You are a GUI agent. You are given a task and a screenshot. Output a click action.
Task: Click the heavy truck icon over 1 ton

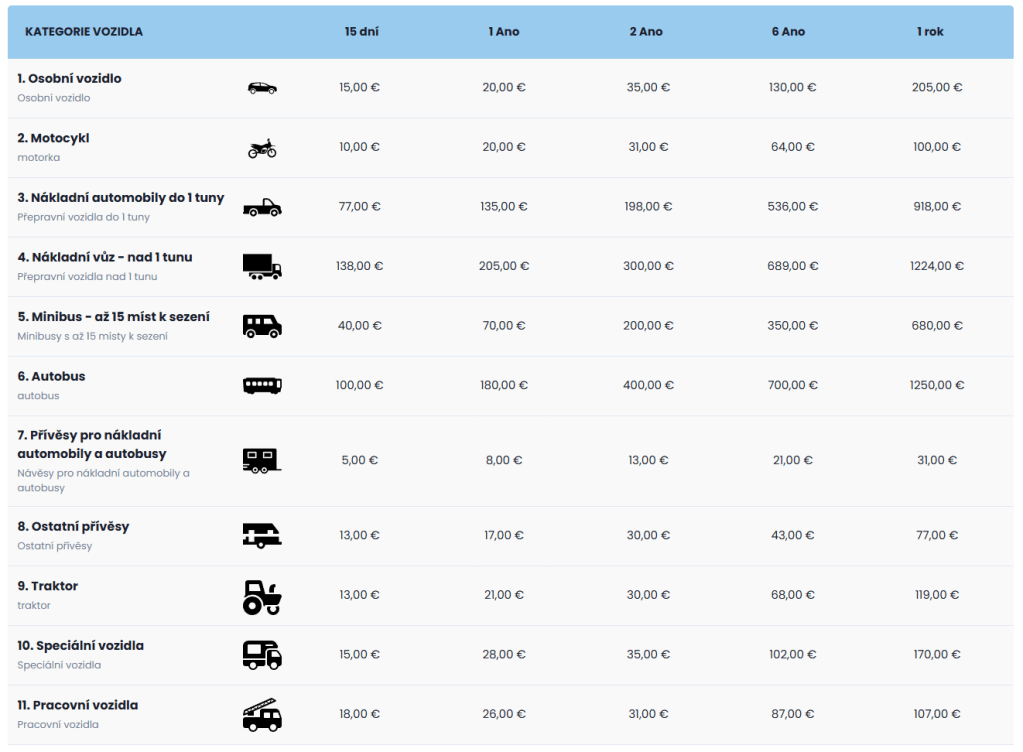262,266
